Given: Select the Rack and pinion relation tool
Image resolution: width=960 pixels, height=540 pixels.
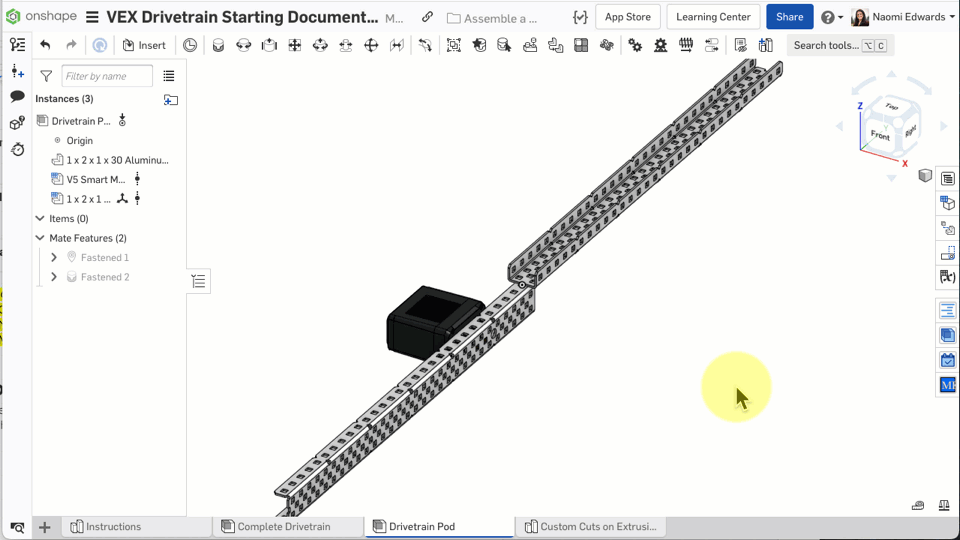Looking at the screenshot, I should tap(661, 45).
